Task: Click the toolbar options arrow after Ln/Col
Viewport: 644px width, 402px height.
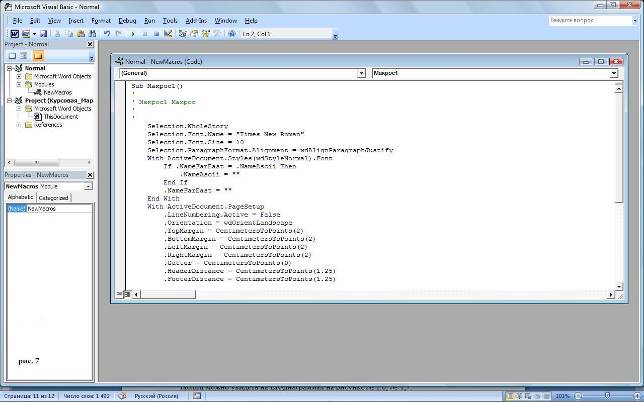Action: click(x=335, y=36)
